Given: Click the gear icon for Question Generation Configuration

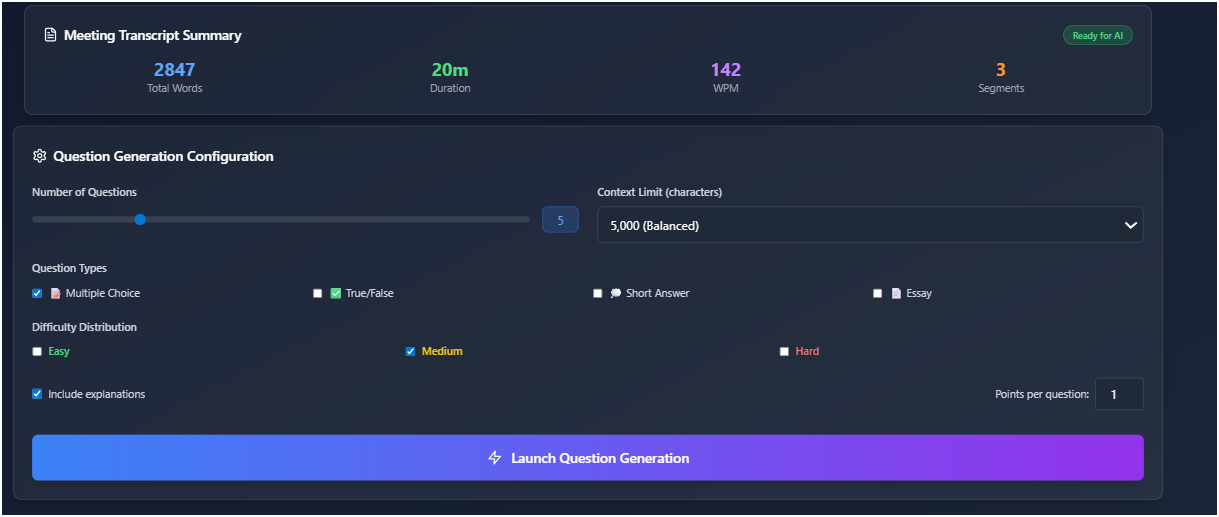Looking at the screenshot, I should [40, 156].
